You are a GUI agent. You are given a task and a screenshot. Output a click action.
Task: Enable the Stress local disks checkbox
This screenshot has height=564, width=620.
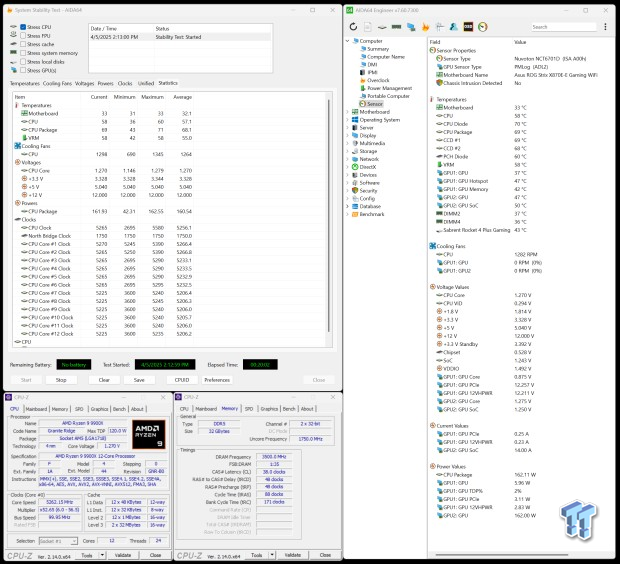coord(23,62)
